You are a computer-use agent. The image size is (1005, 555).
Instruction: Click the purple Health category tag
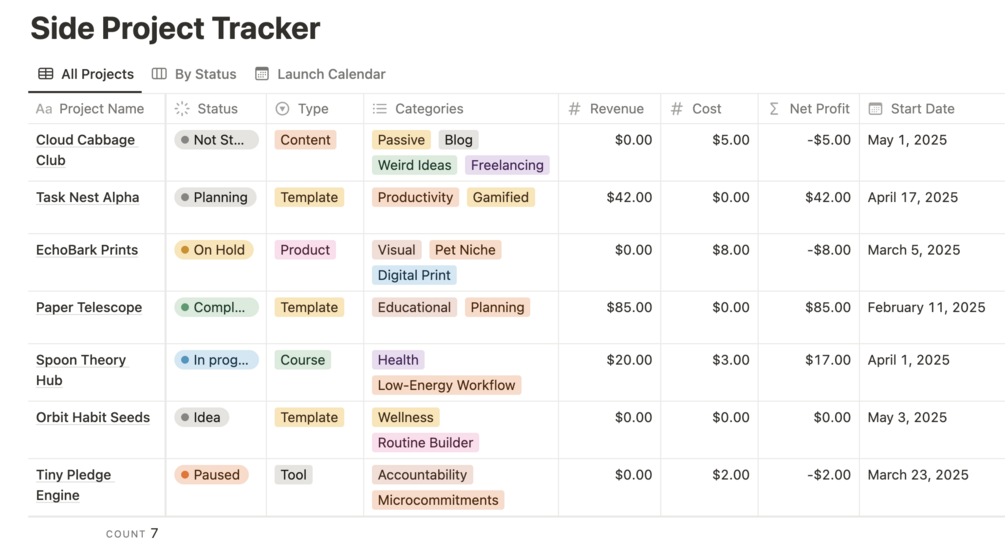coord(398,360)
